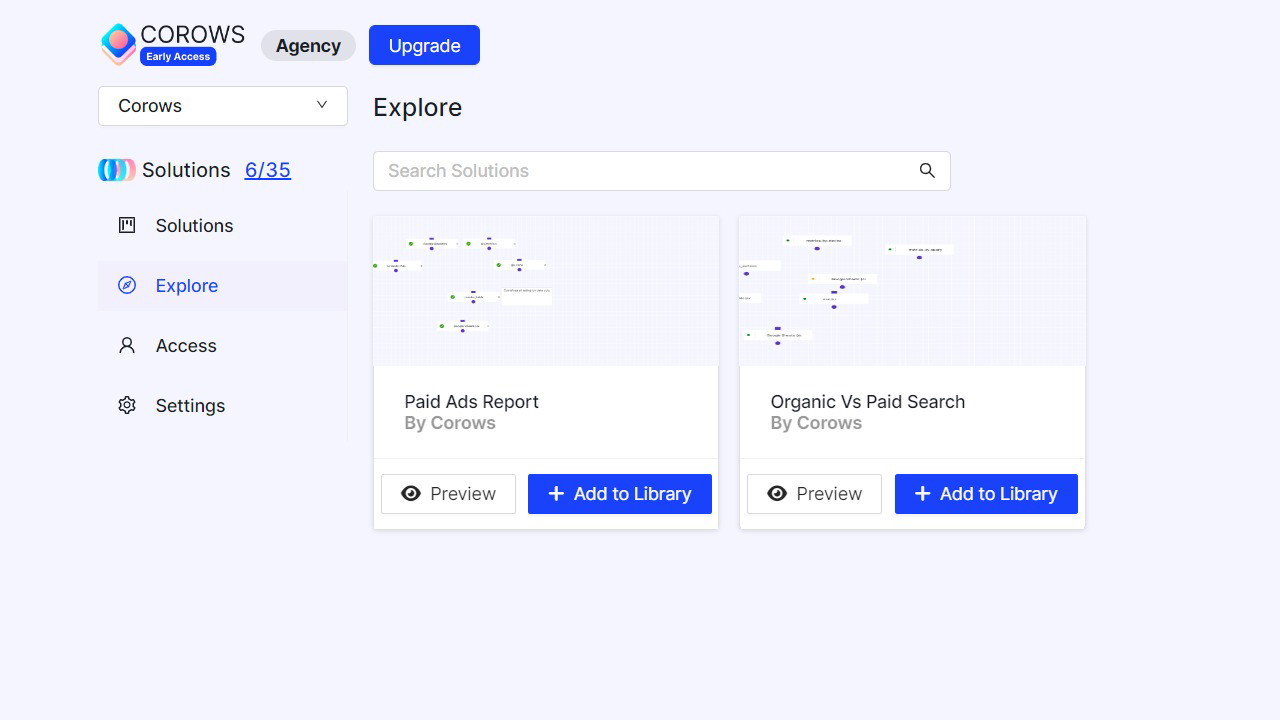Viewport: 1280px width, 720px height.
Task: Open the Access menu item
Action: 186,346
